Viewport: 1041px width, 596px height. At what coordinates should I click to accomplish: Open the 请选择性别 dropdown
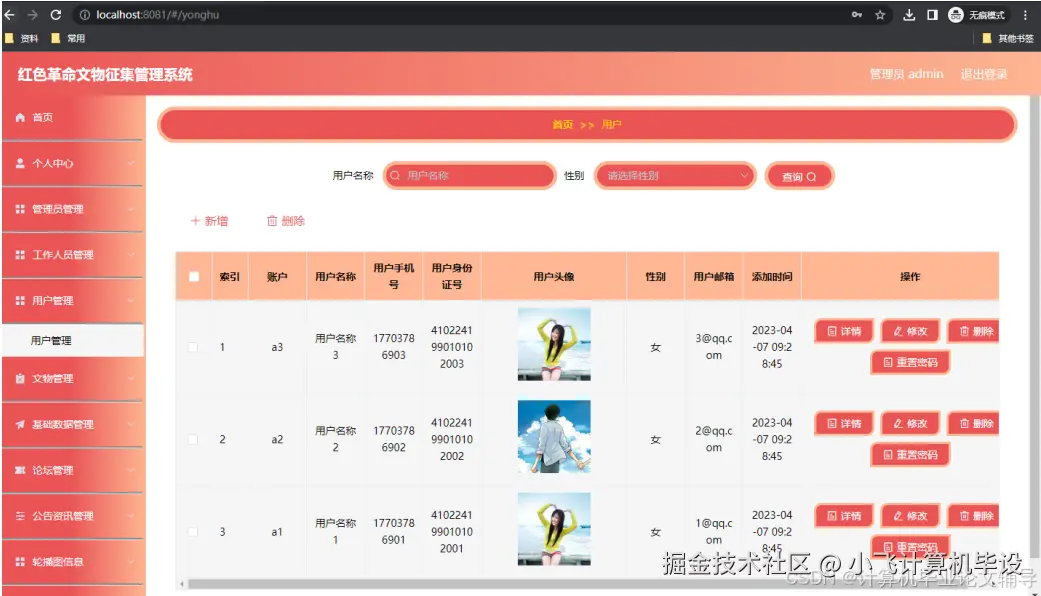click(673, 175)
